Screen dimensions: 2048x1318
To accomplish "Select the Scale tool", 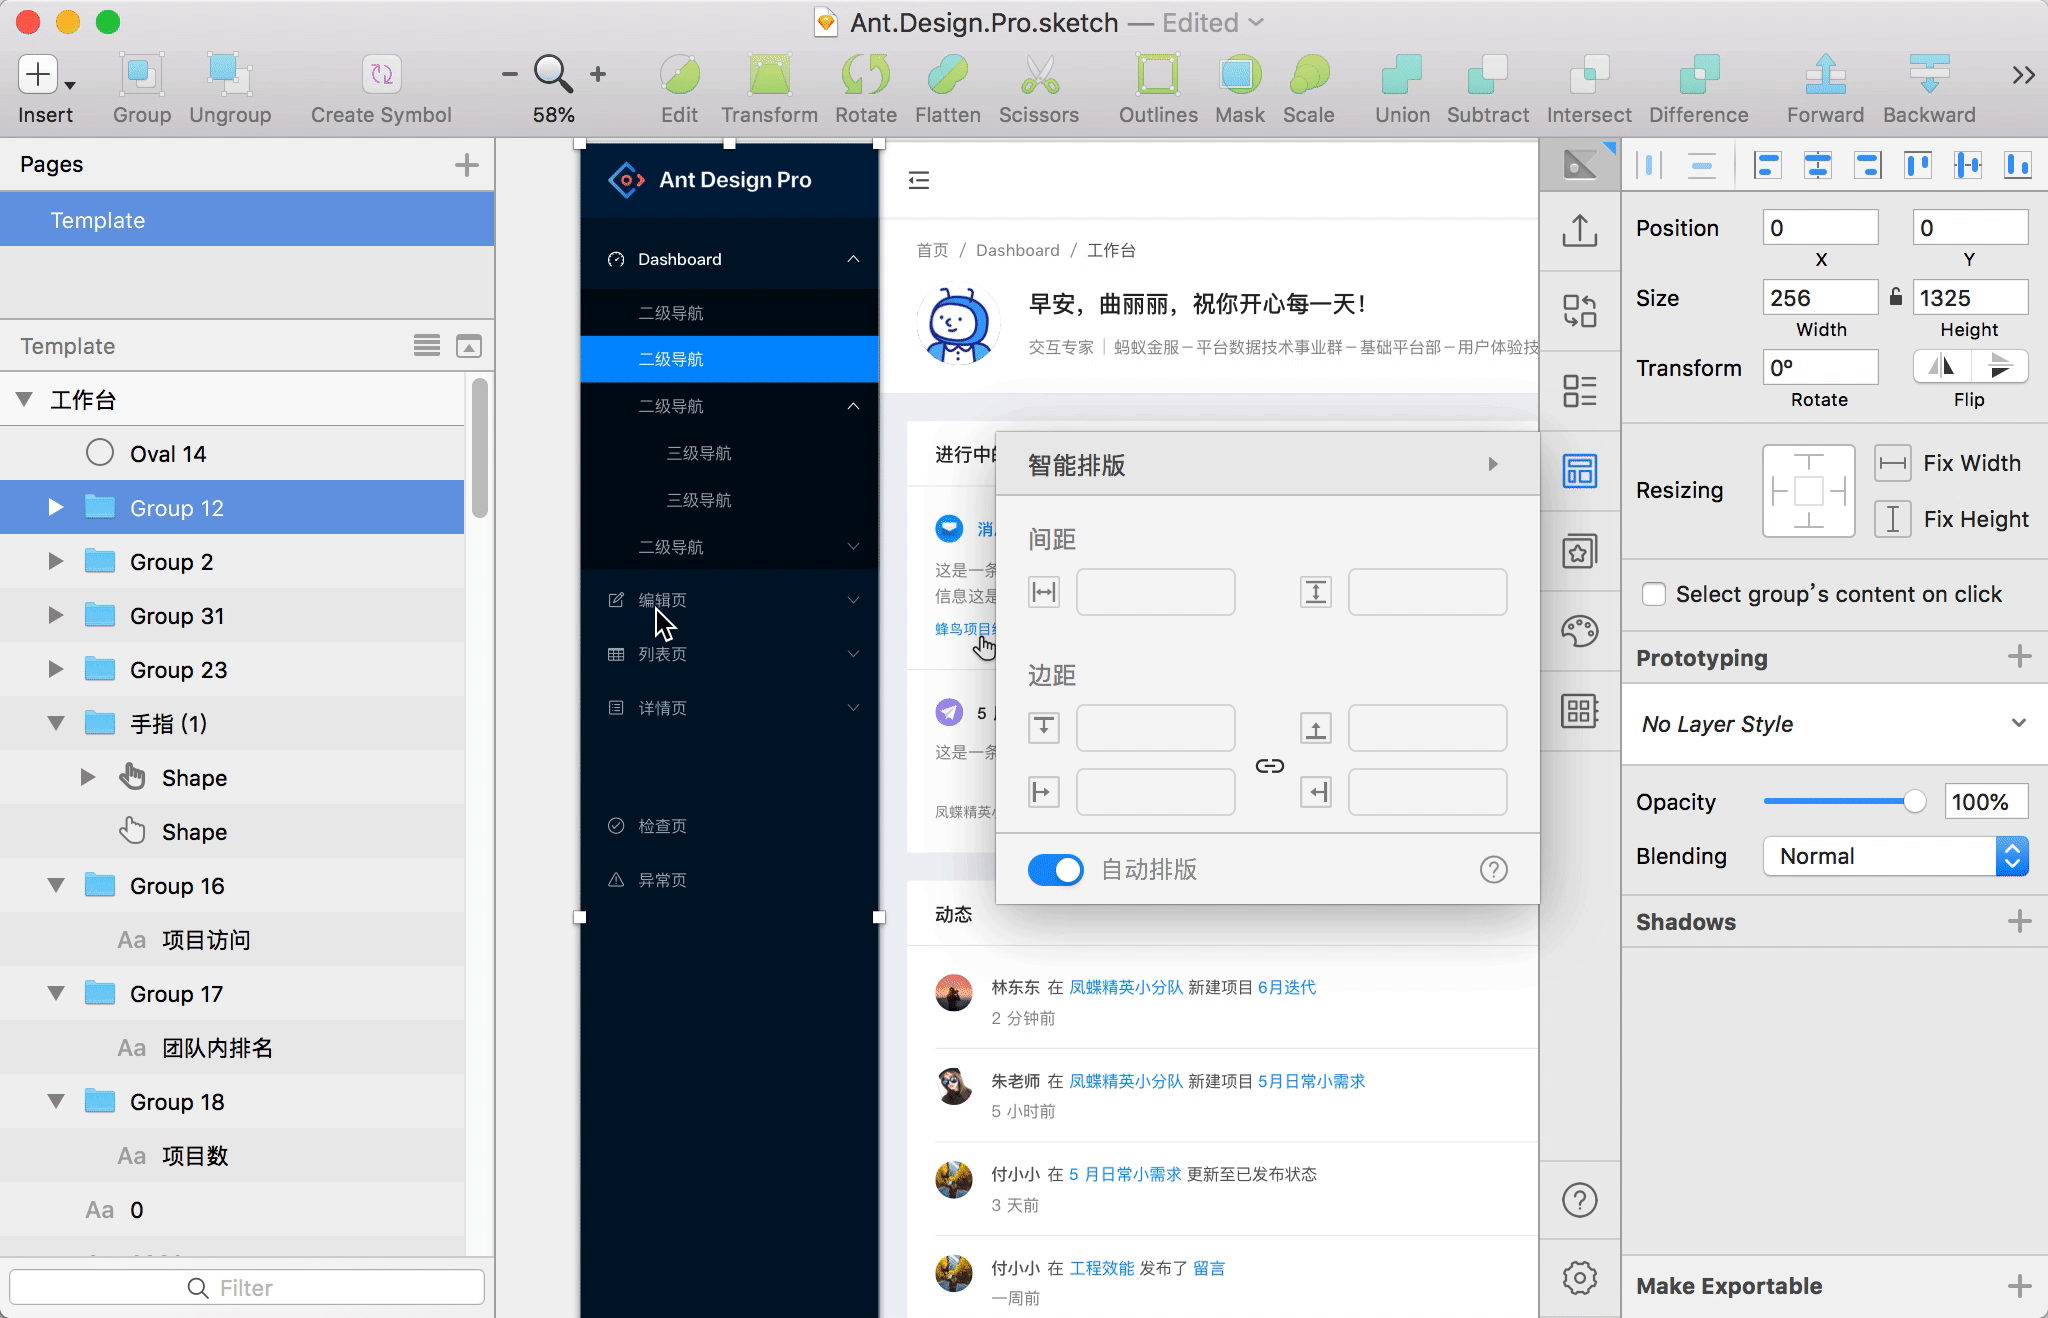I will tap(1309, 75).
